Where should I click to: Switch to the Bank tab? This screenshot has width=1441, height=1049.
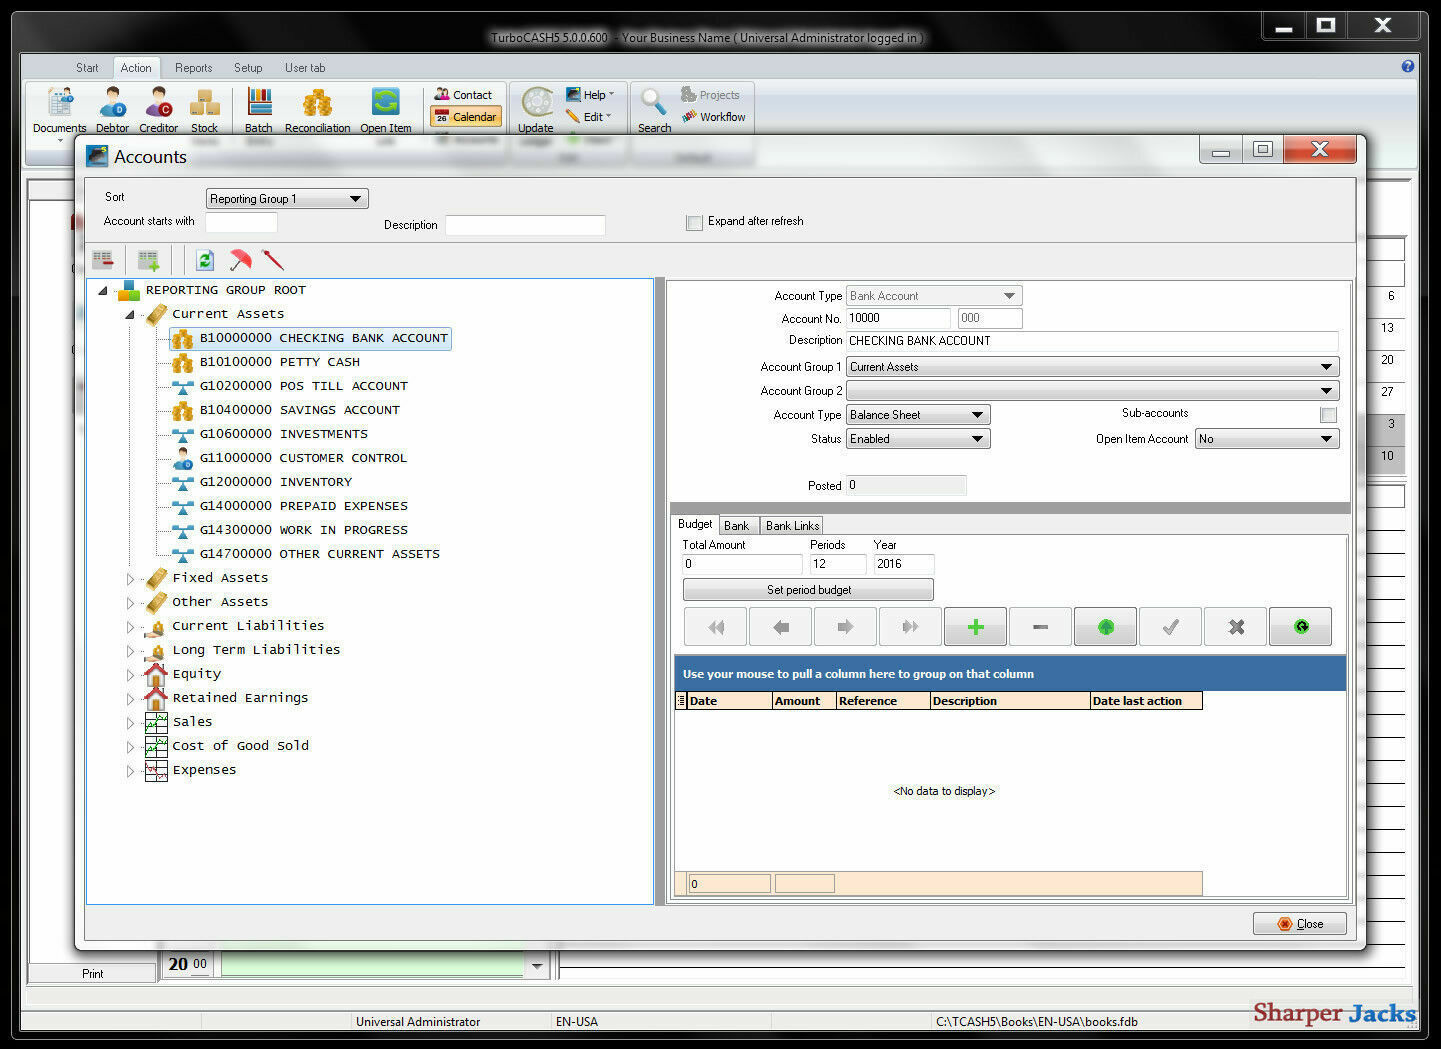tap(737, 526)
